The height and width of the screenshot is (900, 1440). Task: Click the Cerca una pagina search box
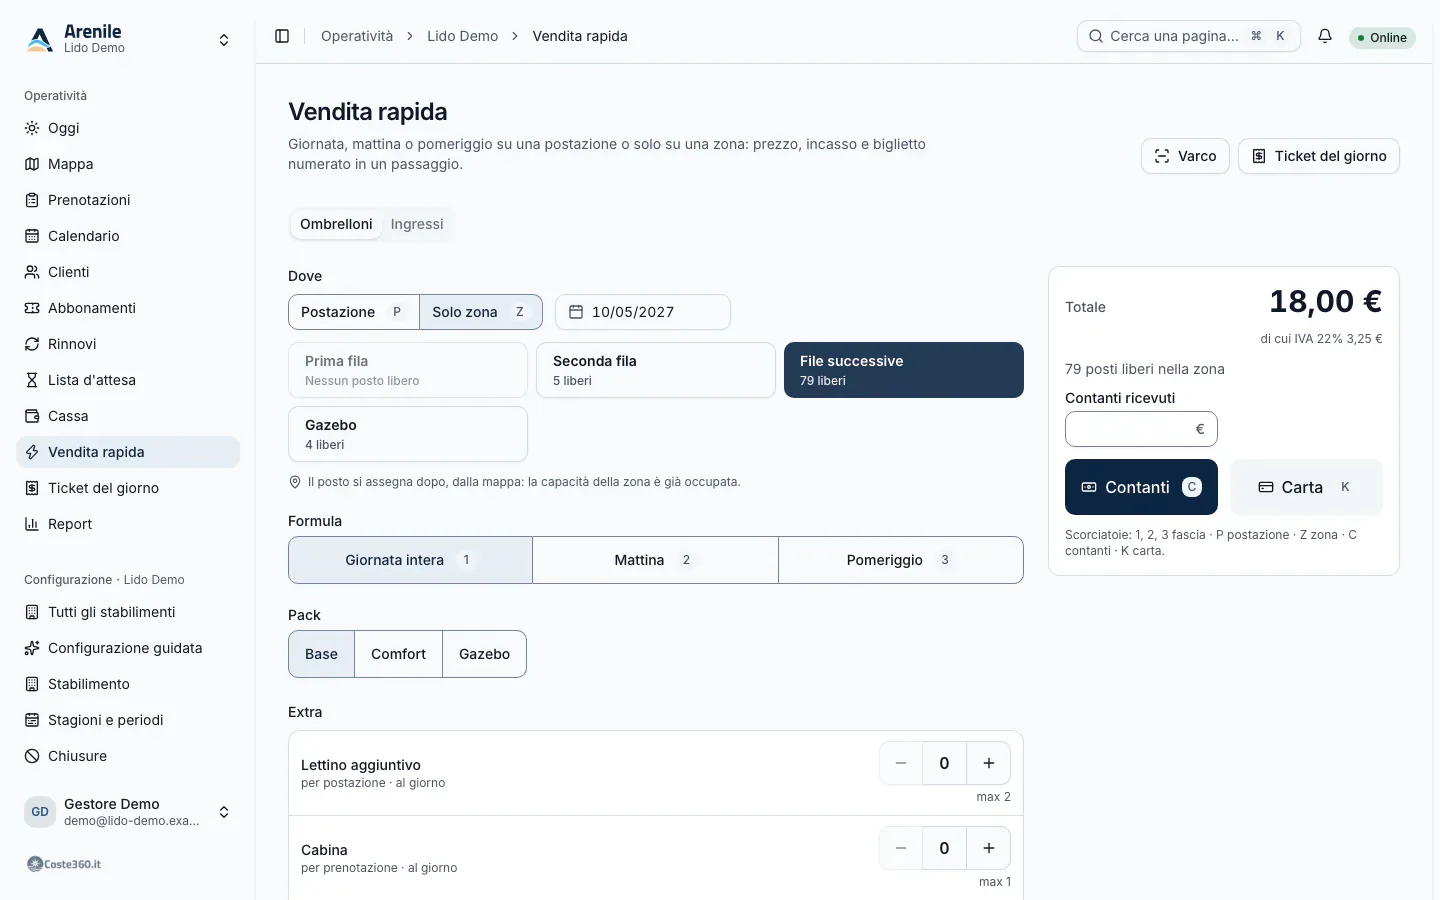(x=1189, y=36)
